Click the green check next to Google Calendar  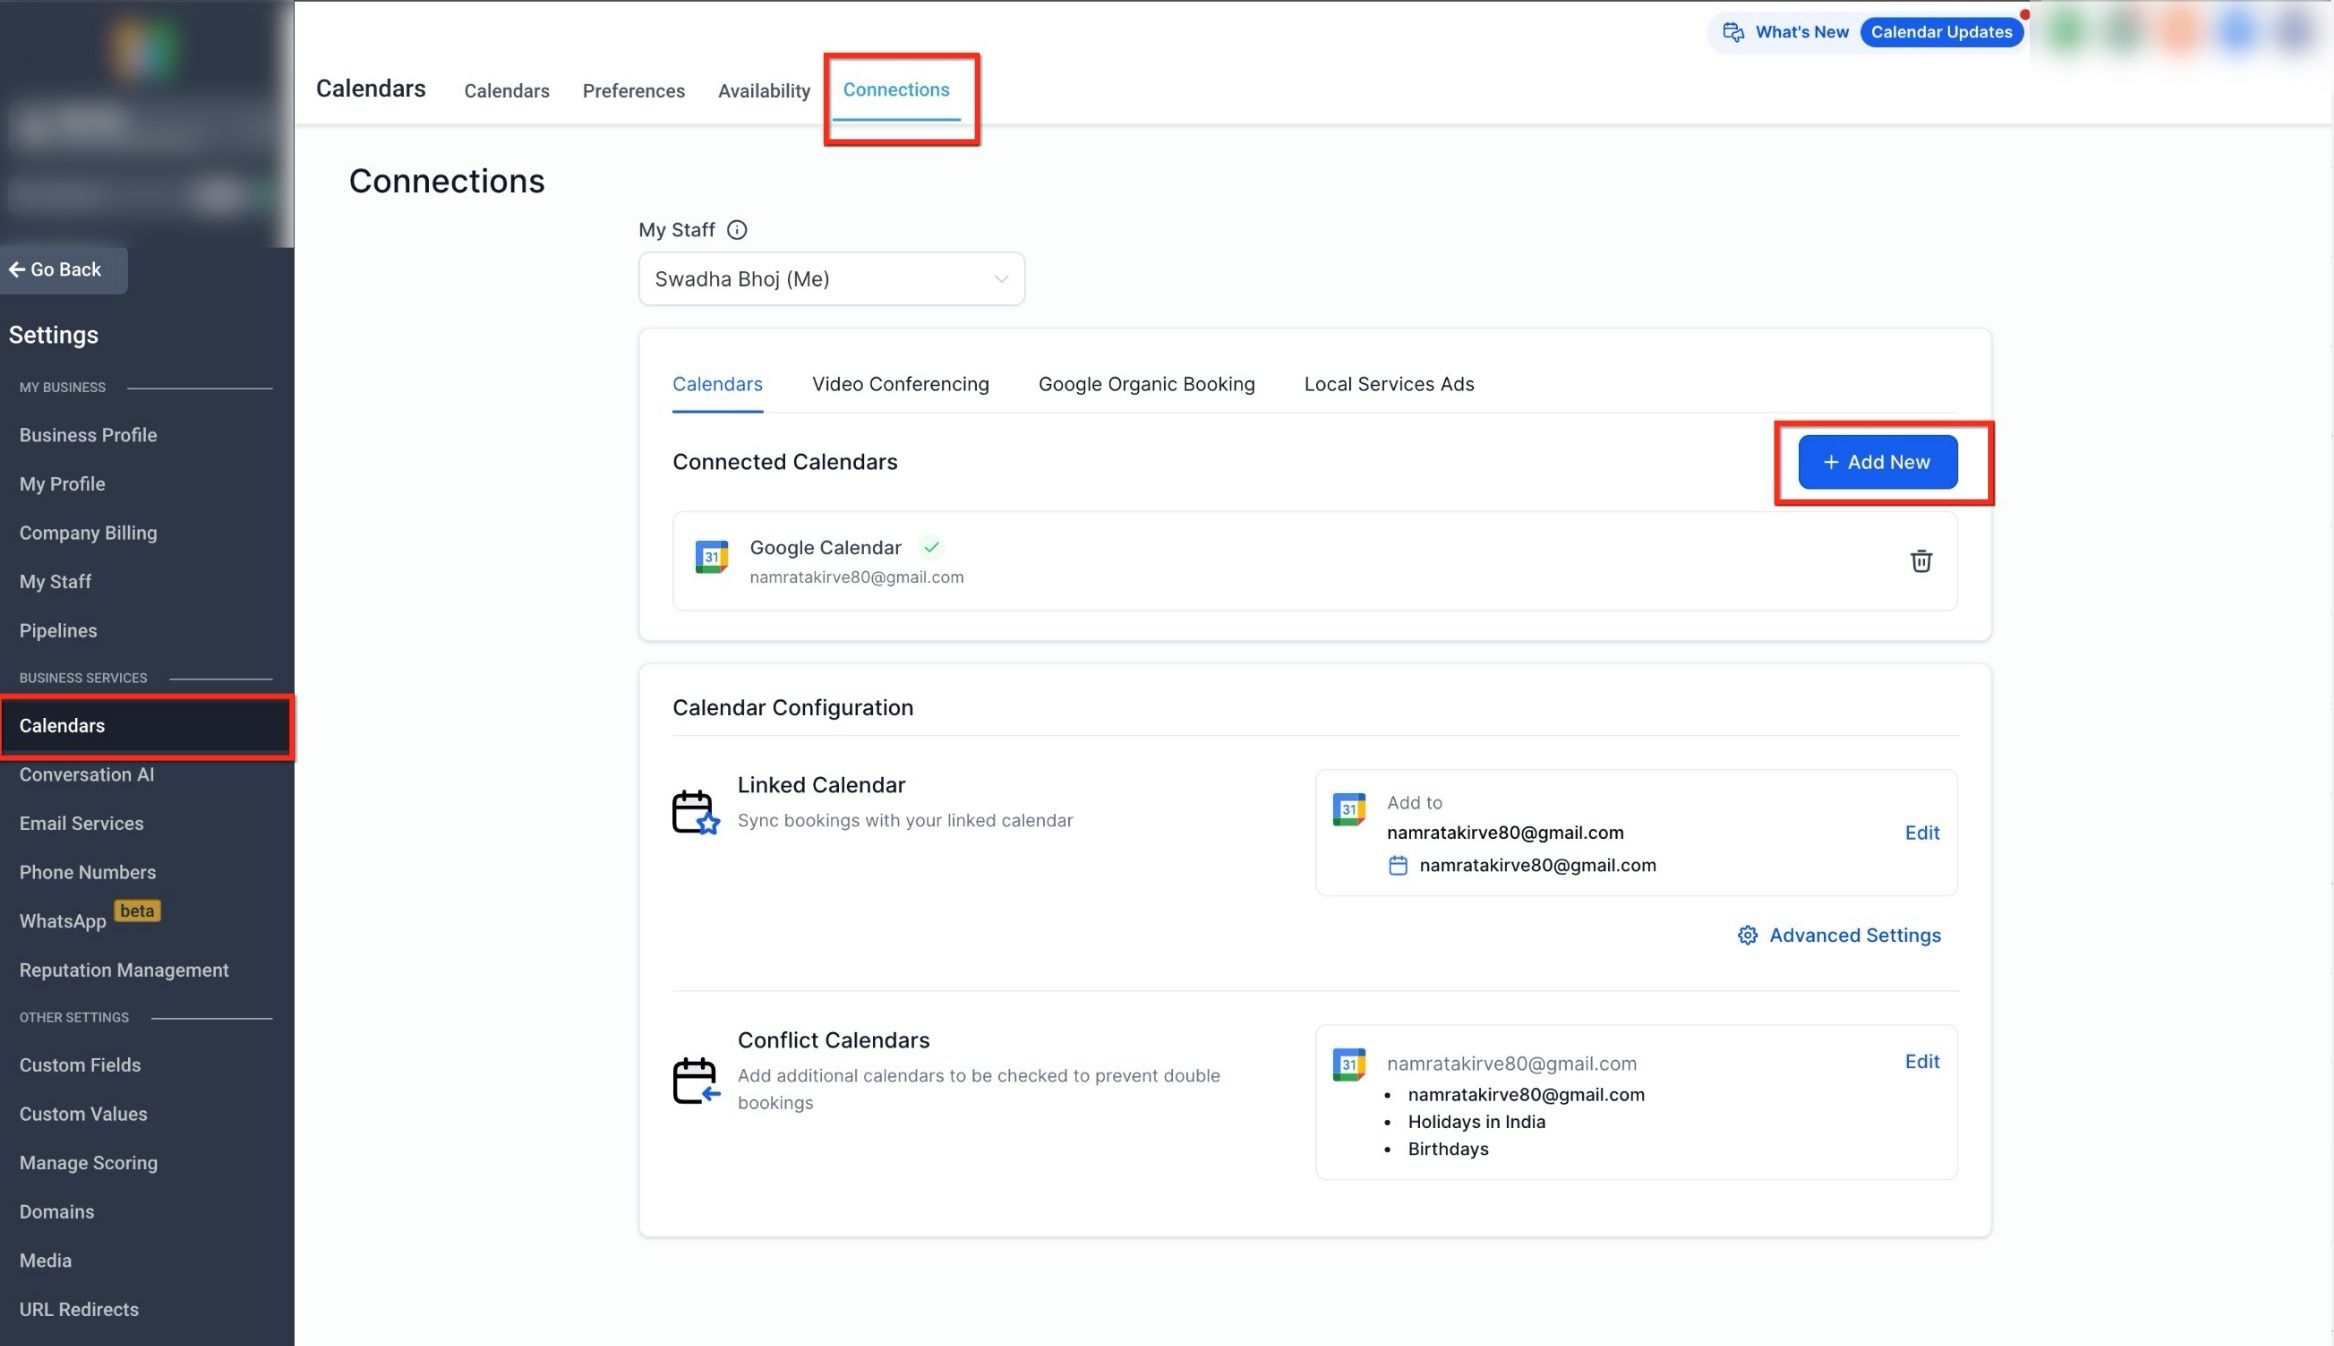[x=931, y=547]
